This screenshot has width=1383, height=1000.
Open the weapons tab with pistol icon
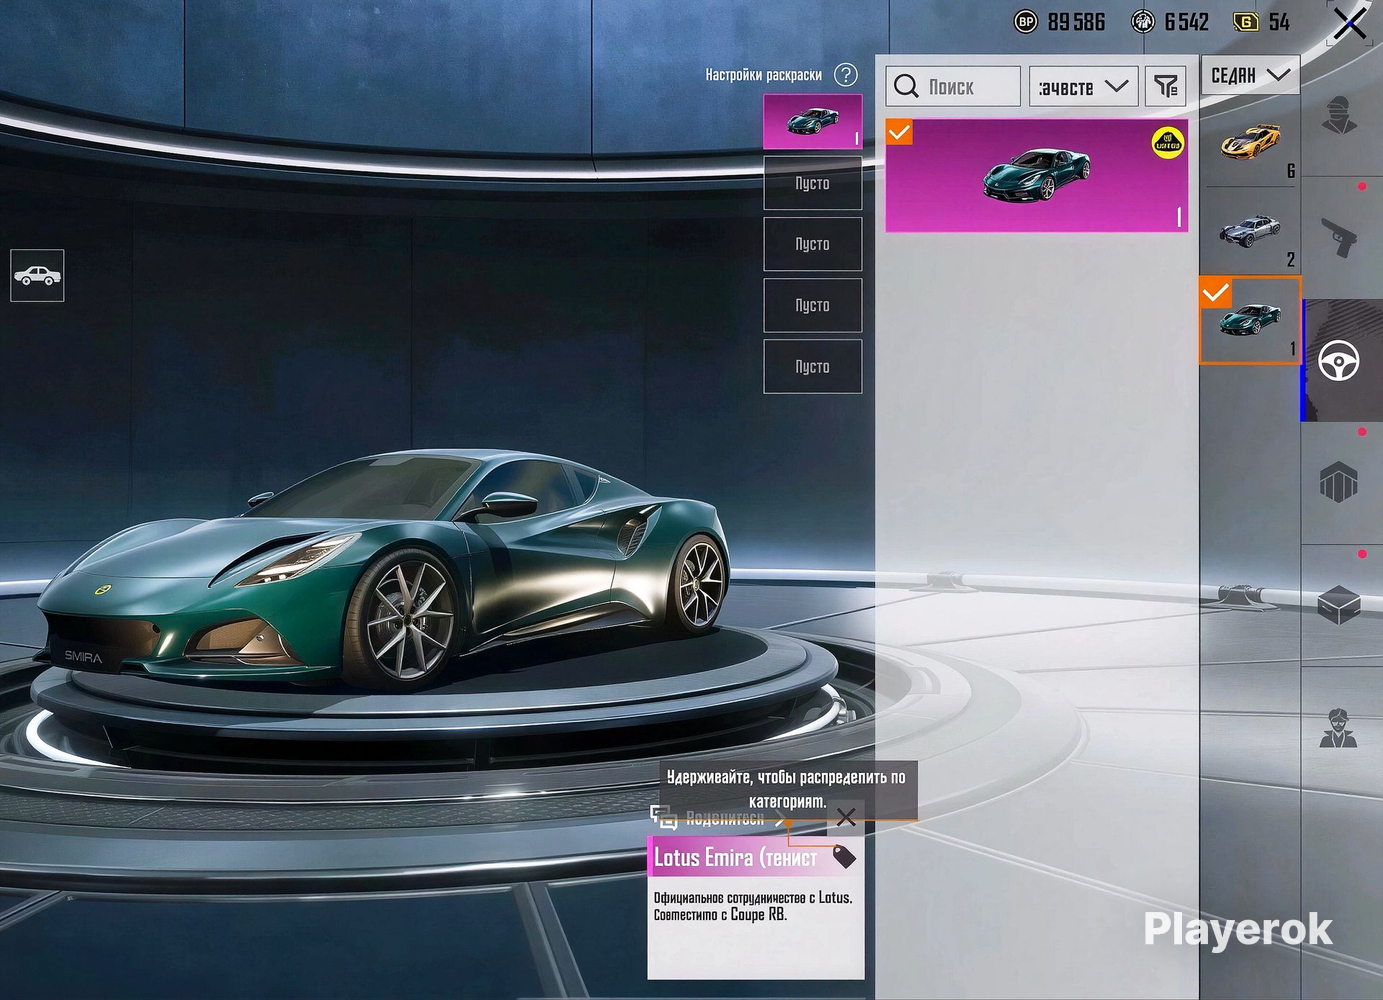1339,238
